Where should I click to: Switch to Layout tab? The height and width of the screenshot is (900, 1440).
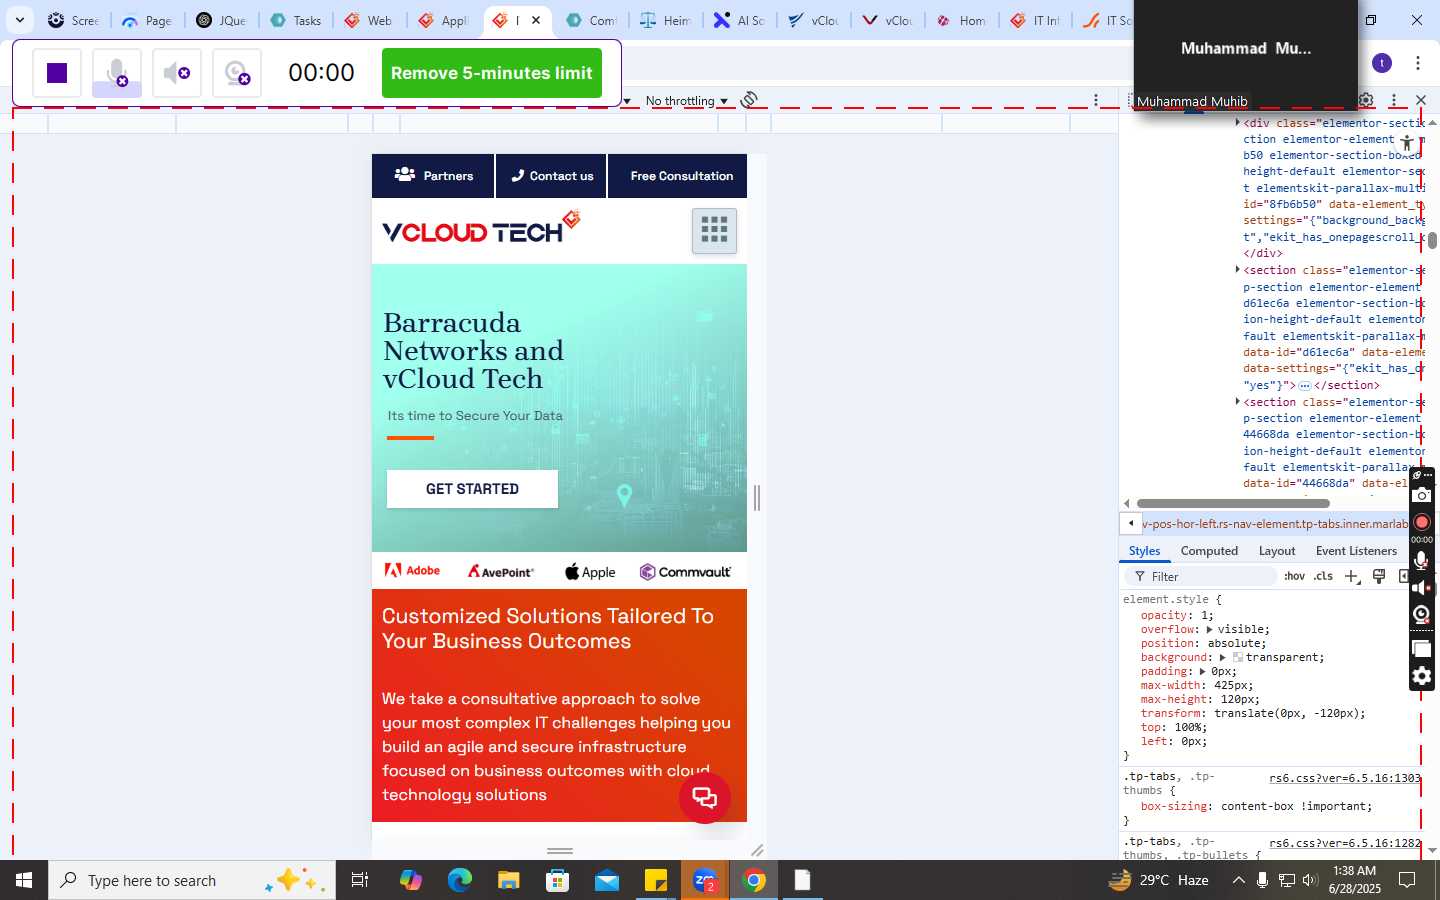click(x=1277, y=551)
